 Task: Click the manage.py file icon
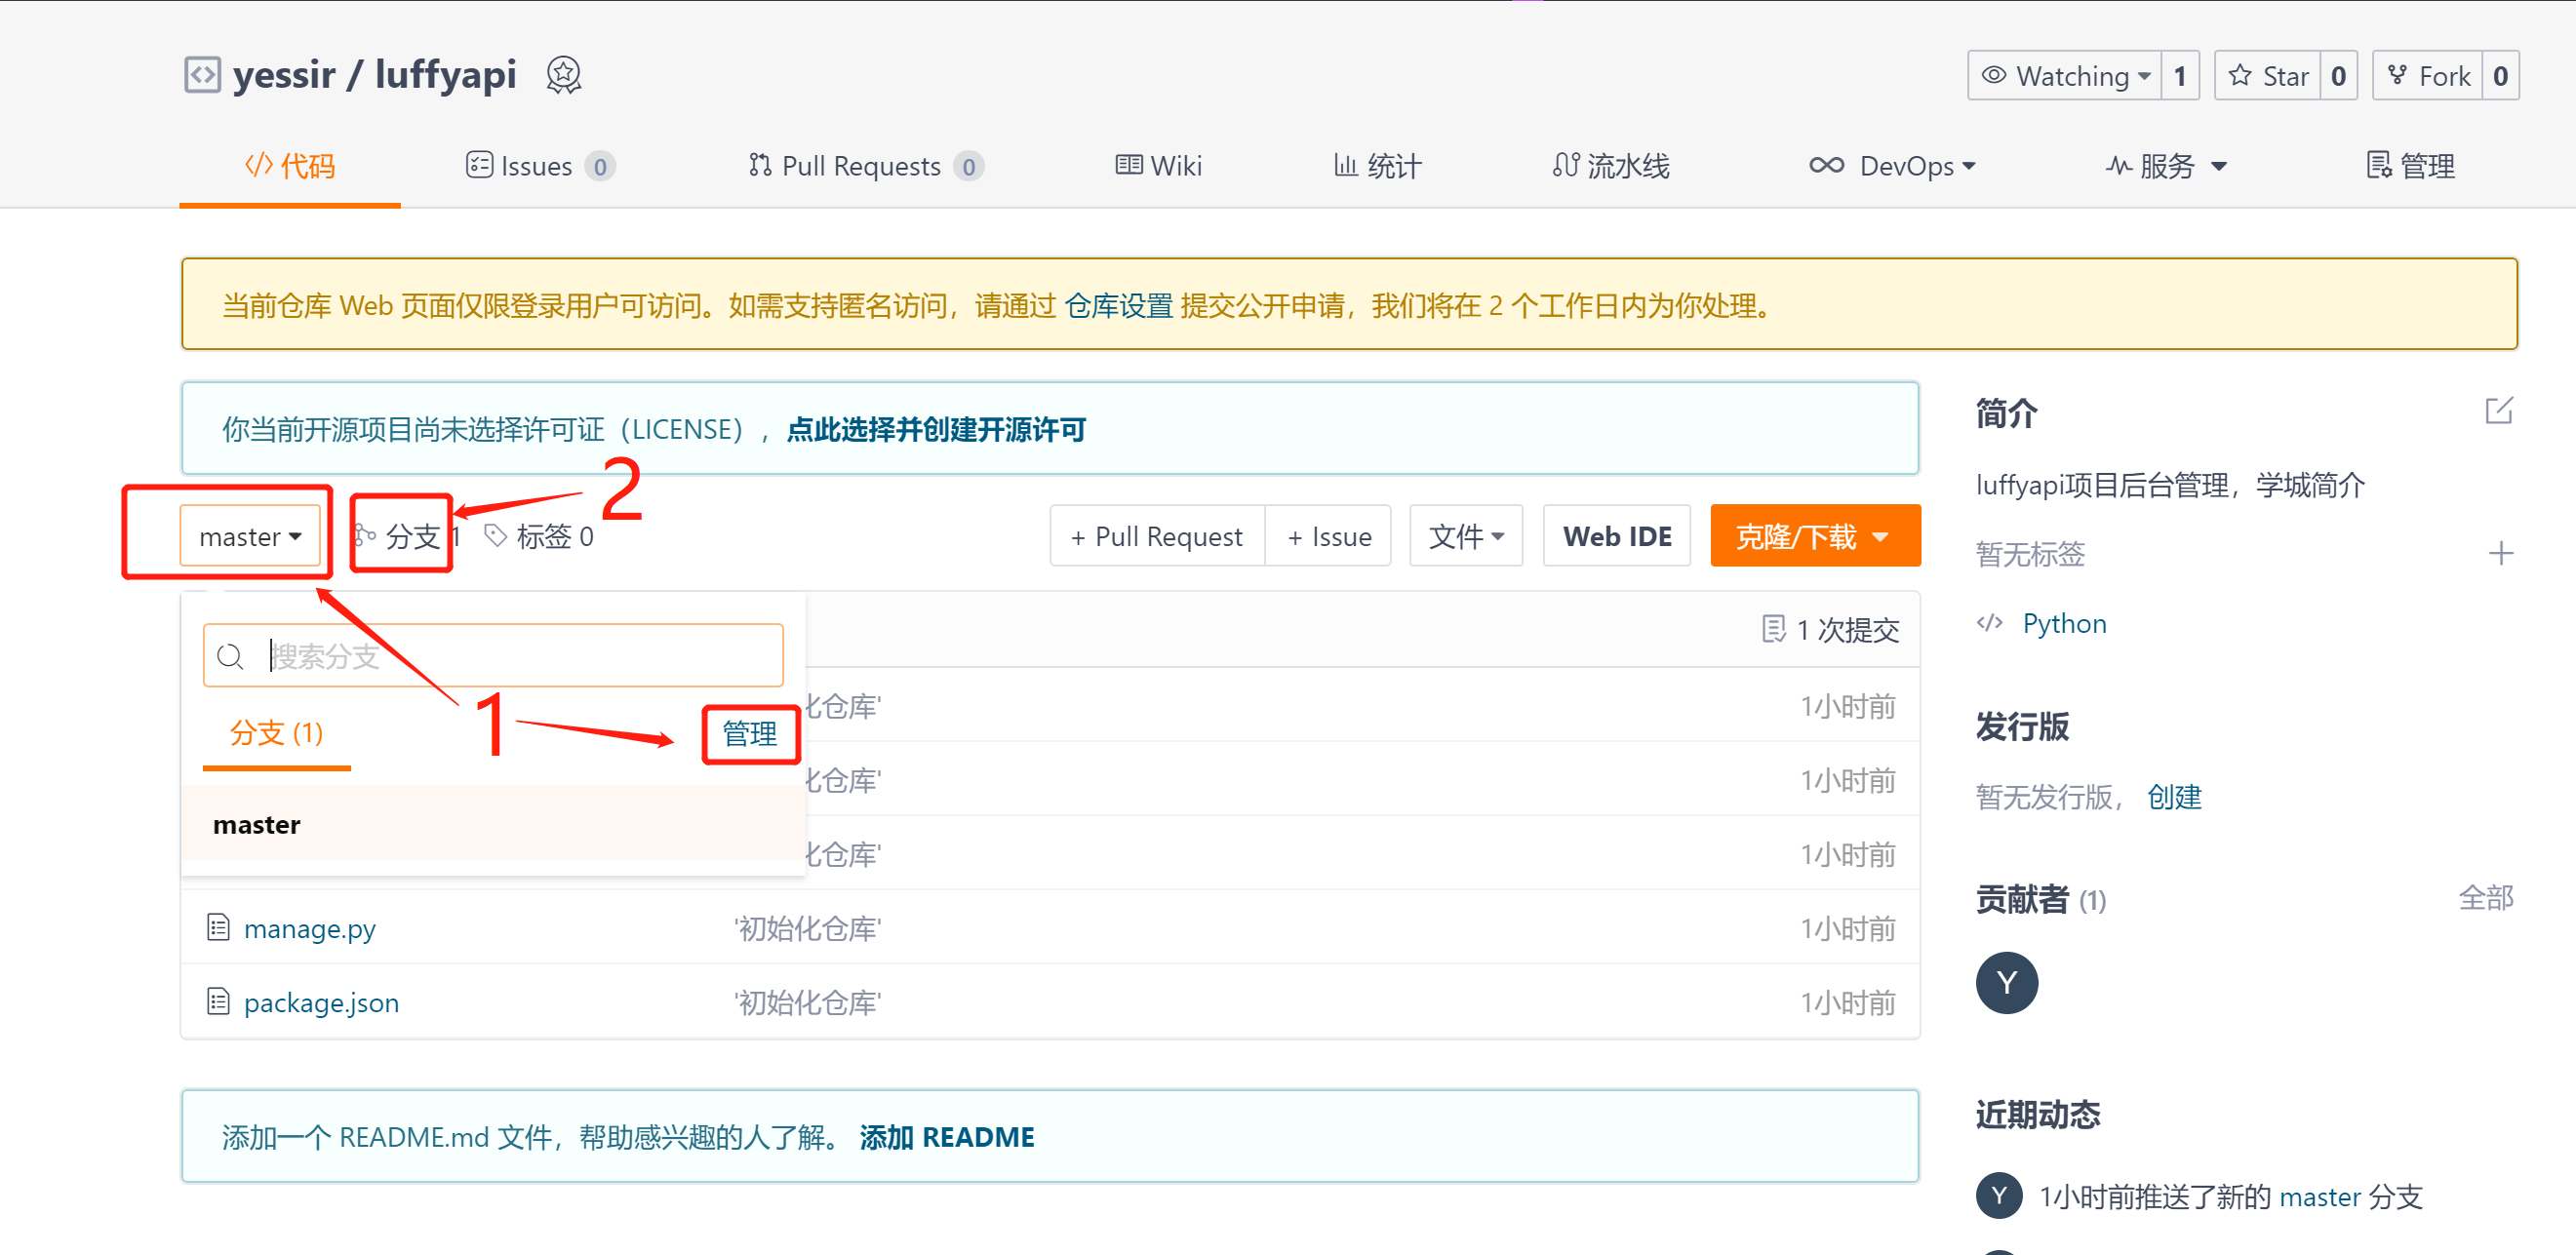(x=218, y=927)
